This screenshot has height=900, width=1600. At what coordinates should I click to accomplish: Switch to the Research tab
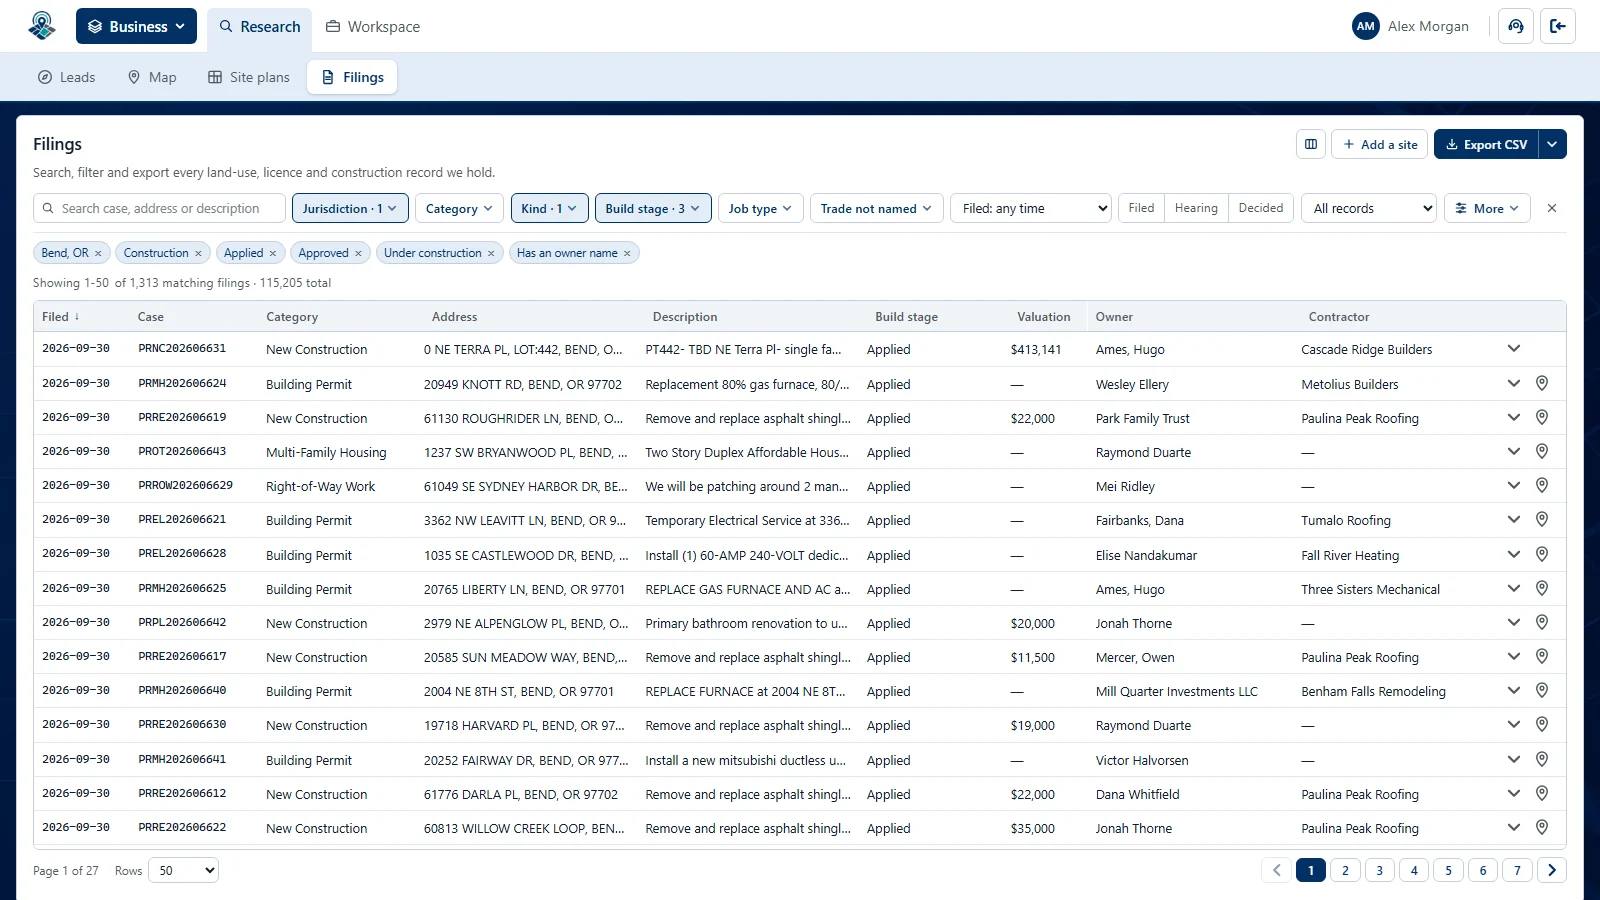click(260, 27)
